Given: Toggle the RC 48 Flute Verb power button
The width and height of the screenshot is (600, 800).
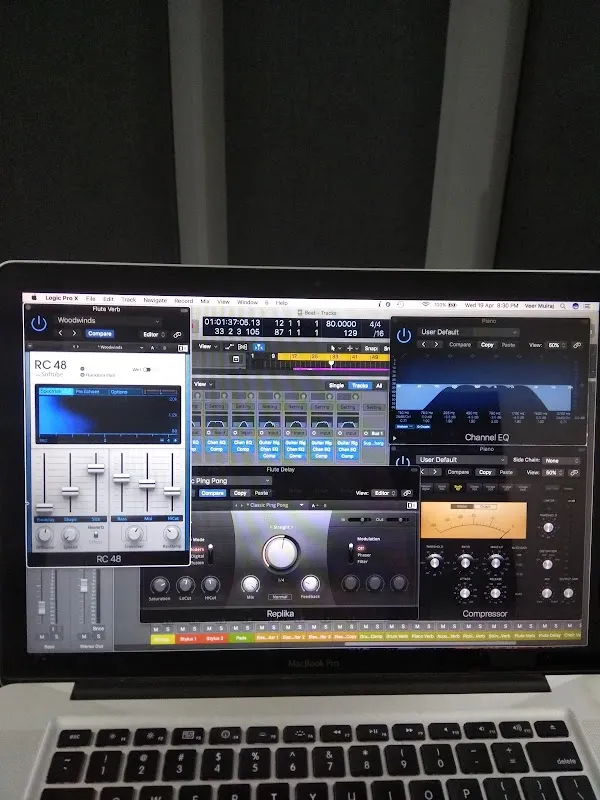Looking at the screenshot, I should (39, 323).
